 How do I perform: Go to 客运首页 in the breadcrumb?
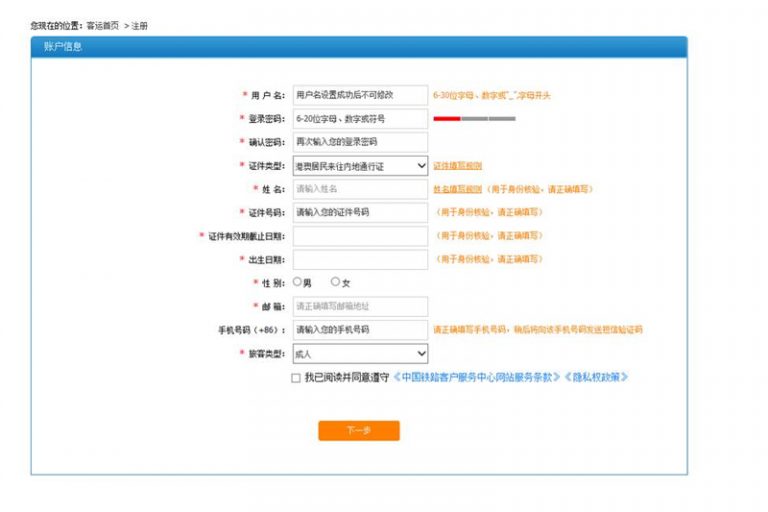coord(101,25)
